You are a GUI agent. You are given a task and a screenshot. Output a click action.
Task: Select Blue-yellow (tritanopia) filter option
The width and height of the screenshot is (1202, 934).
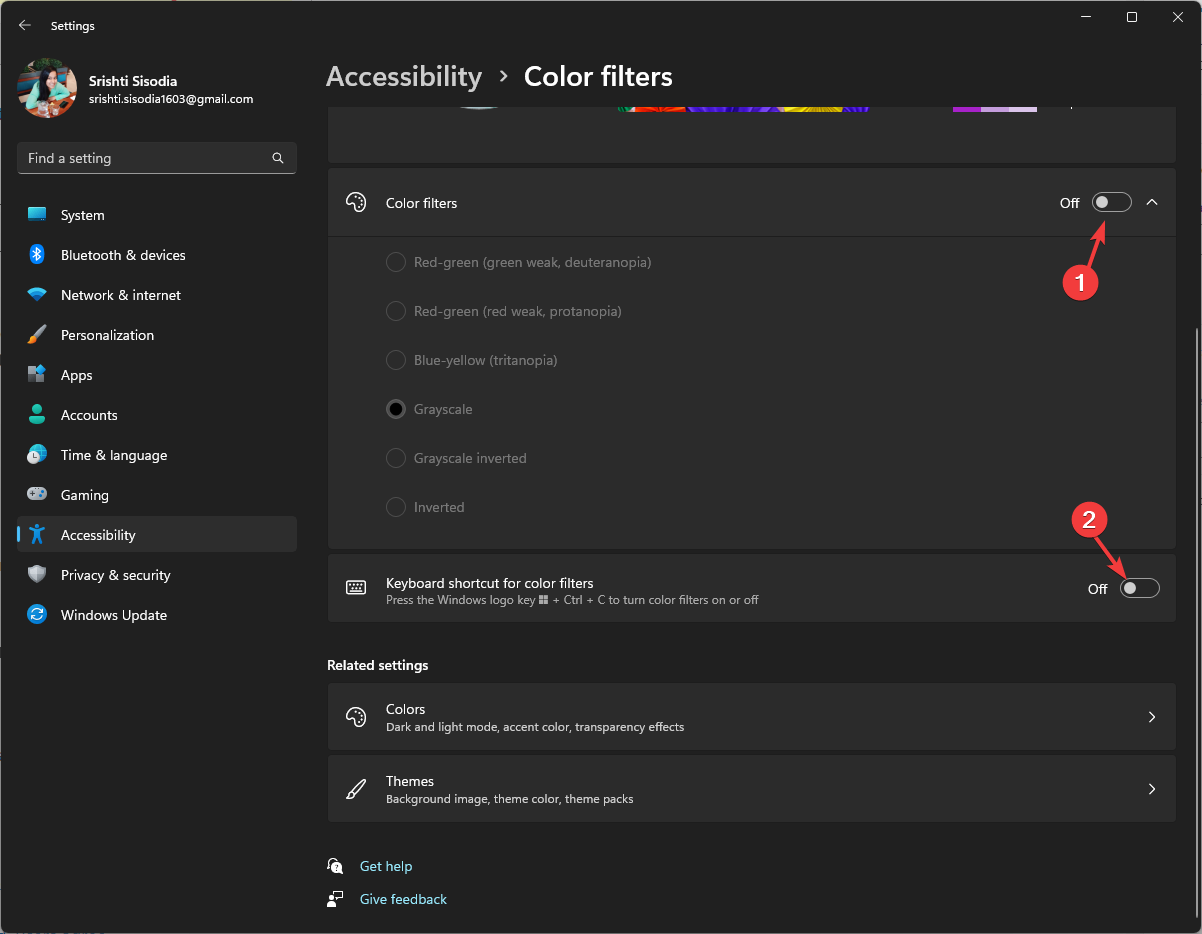396,360
